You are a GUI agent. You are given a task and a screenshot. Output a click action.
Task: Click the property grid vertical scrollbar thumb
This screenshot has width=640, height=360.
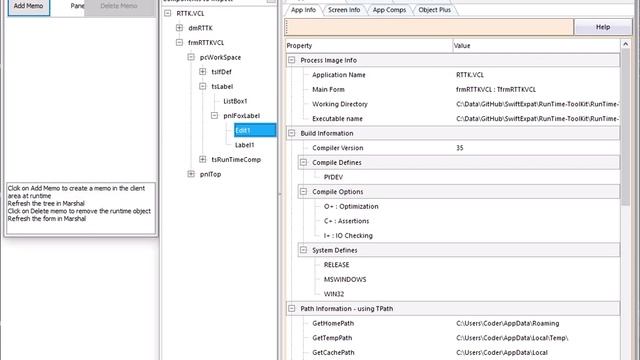click(626, 127)
